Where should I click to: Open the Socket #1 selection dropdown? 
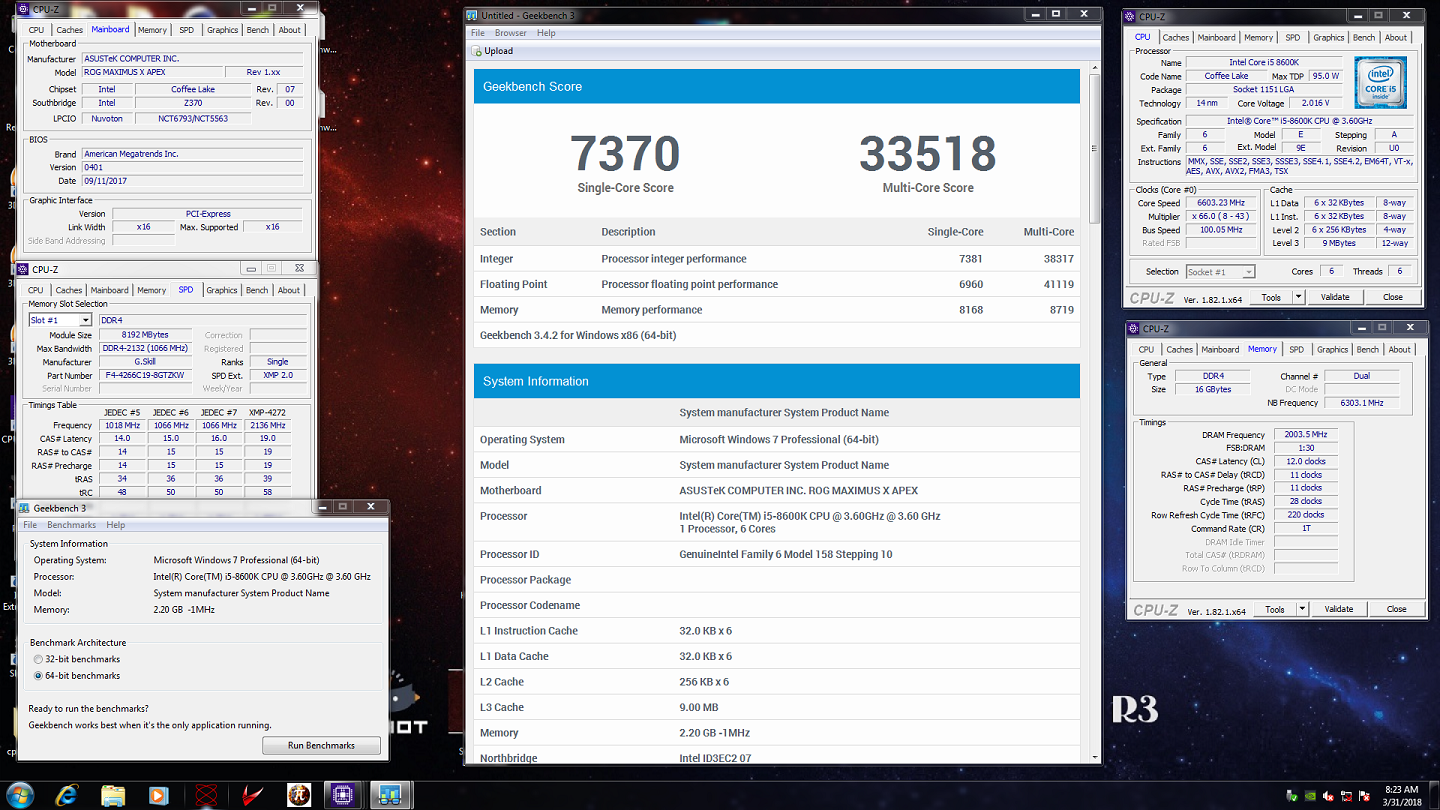(x=1248, y=272)
